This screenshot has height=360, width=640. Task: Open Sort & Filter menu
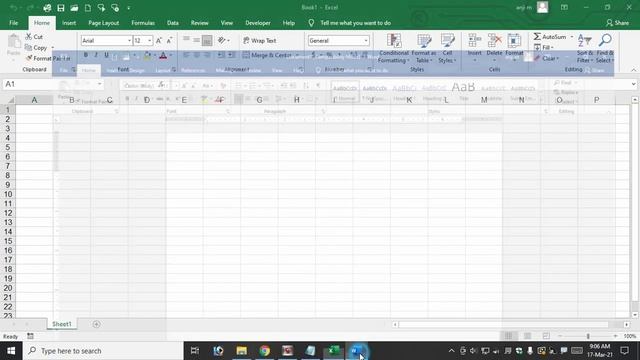[x=585, y=49]
